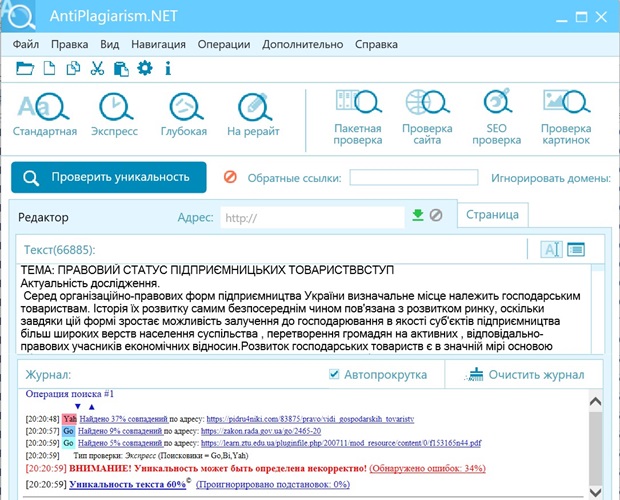Select the Глубокая check mode
Screen dimensions: 620x500
[x=184, y=115]
